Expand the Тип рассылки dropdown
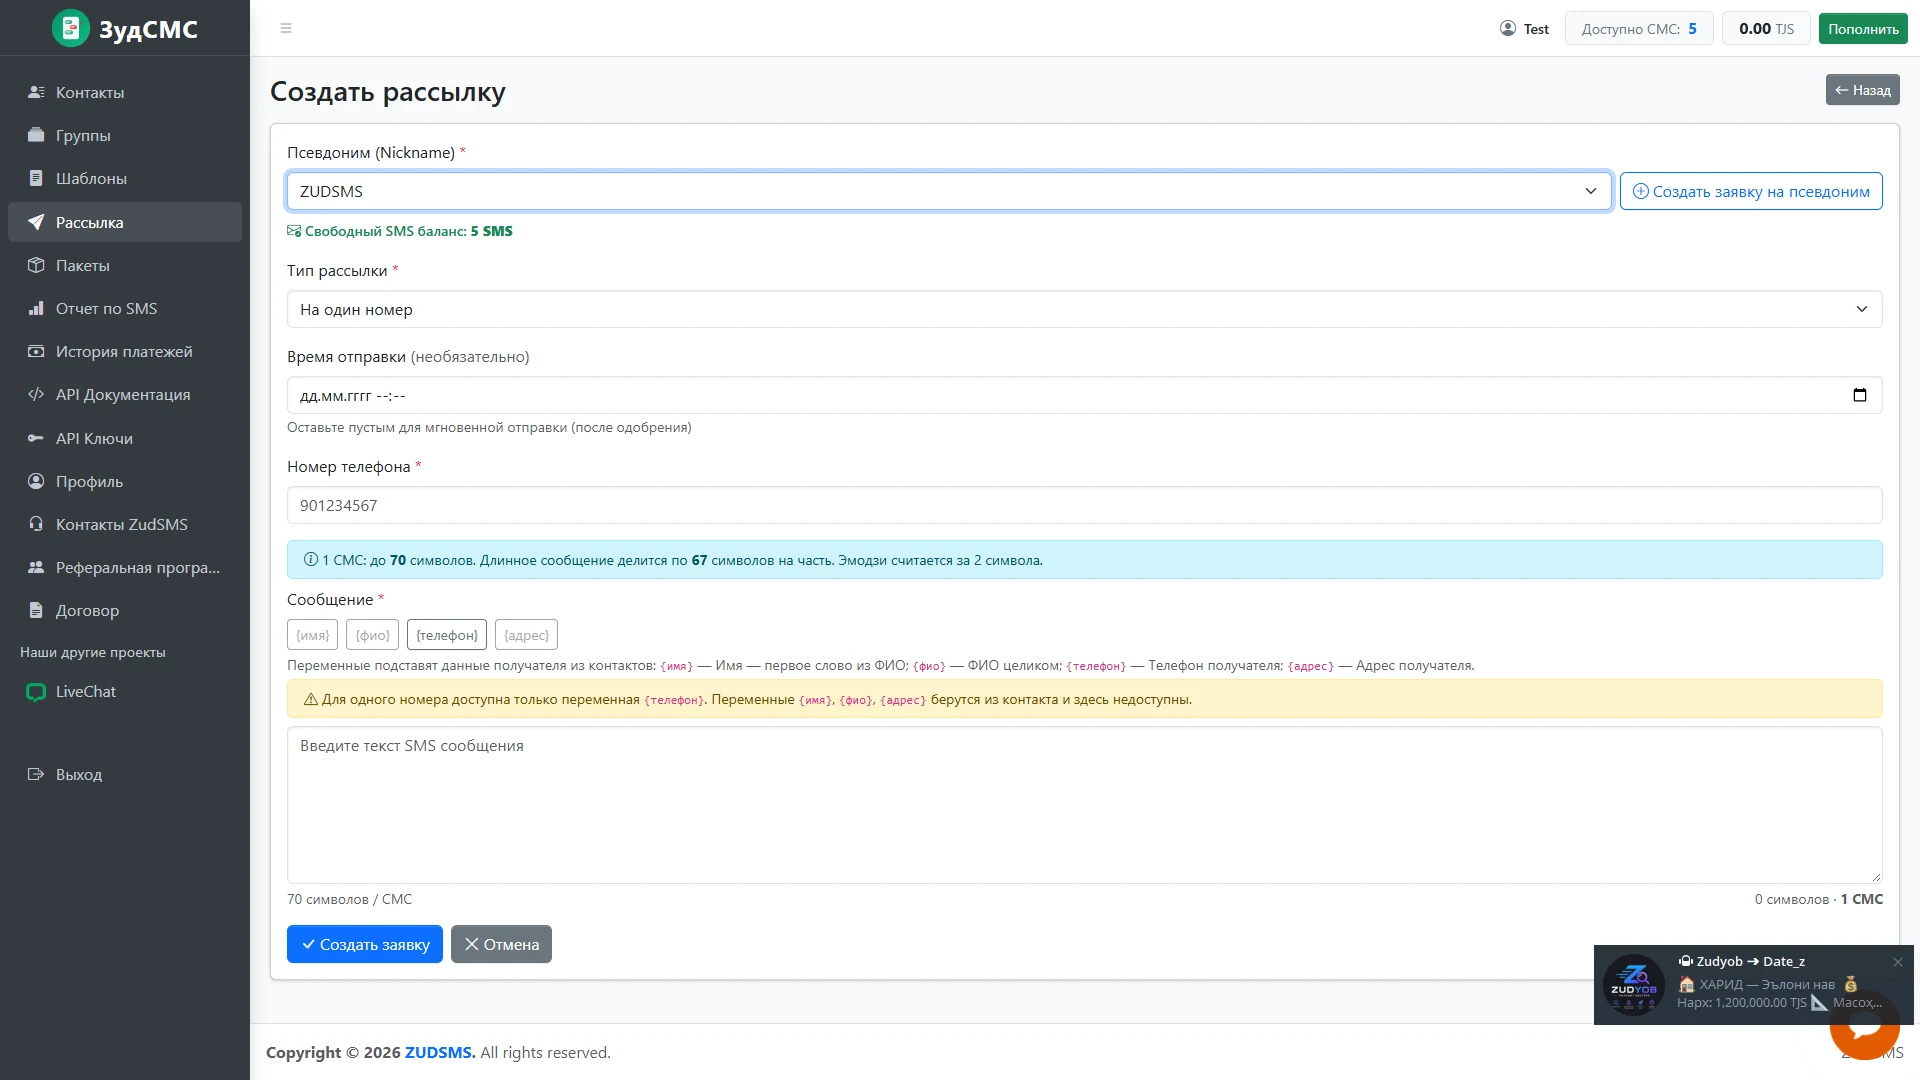Viewport: 1920px width, 1080px height. coord(1084,309)
